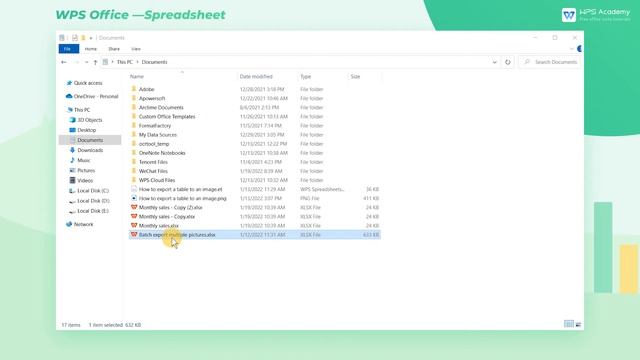The height and width of the screenshot is (360, 640).
Task: Select Monthly sales - Copy.xlsx file icon
Action: coord(133,216)
